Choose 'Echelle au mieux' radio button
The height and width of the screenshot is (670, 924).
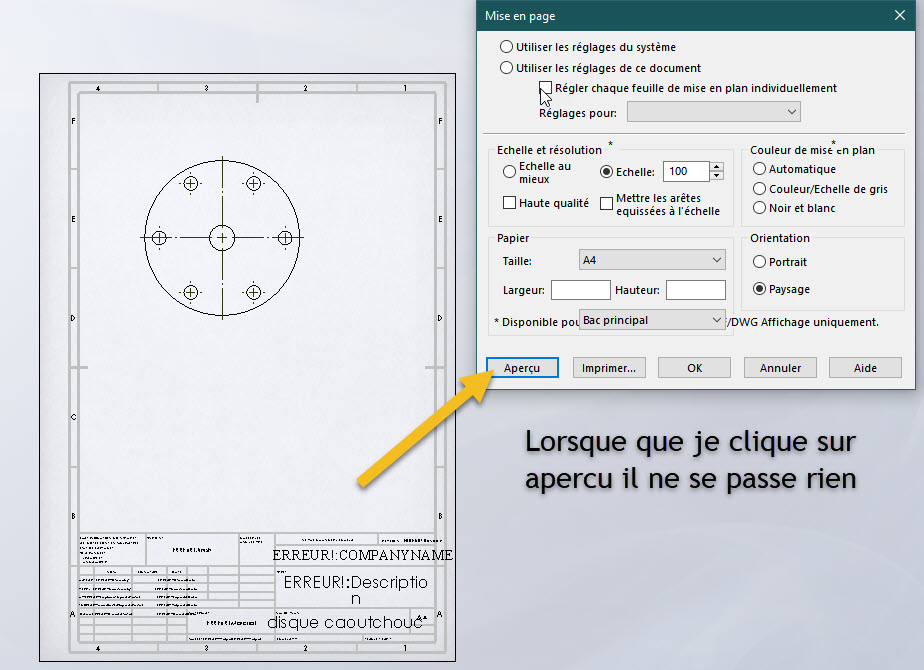click(510, 172)
